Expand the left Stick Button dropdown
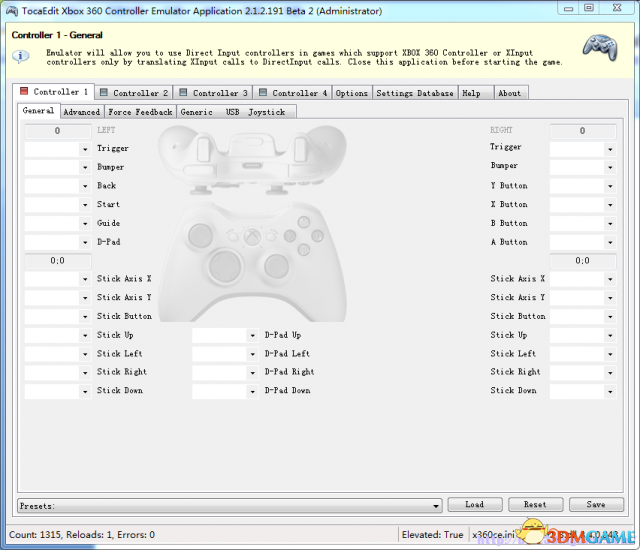This screenshot has height=550, width=640. click(x=85, y=317)
